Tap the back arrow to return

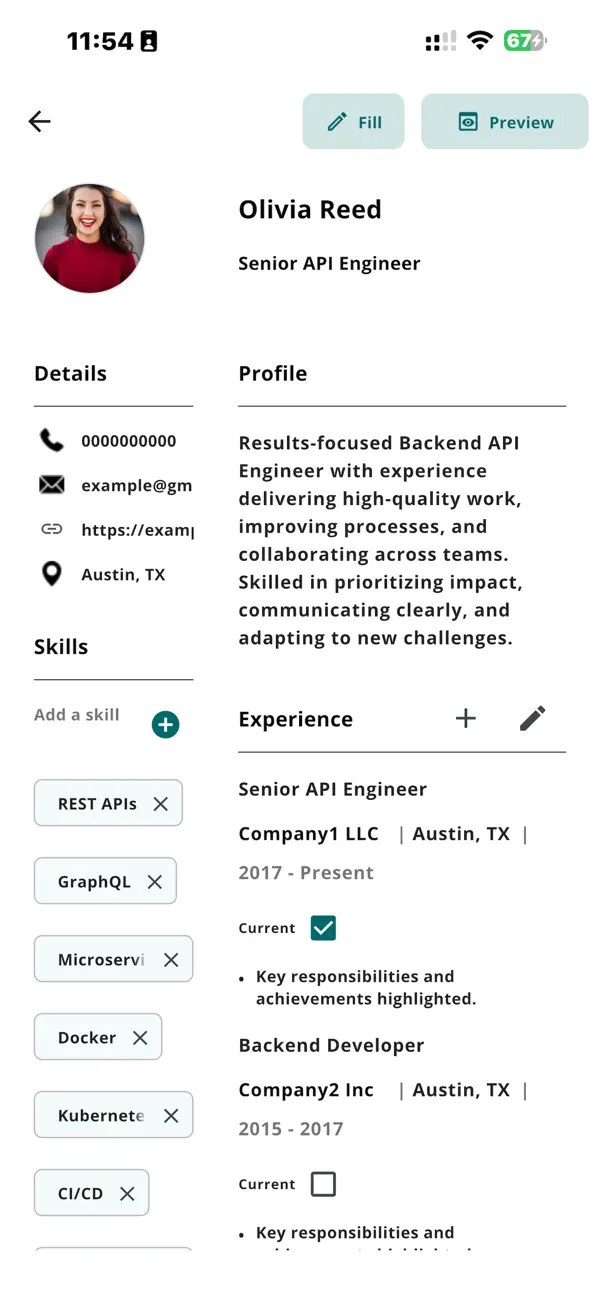click(39, 121)
